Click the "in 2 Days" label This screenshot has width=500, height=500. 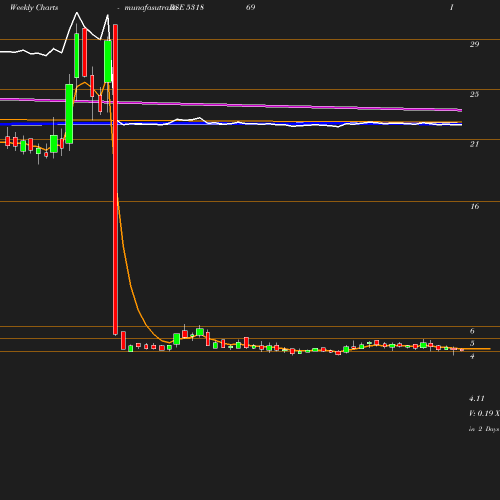[x=484, y=429]
